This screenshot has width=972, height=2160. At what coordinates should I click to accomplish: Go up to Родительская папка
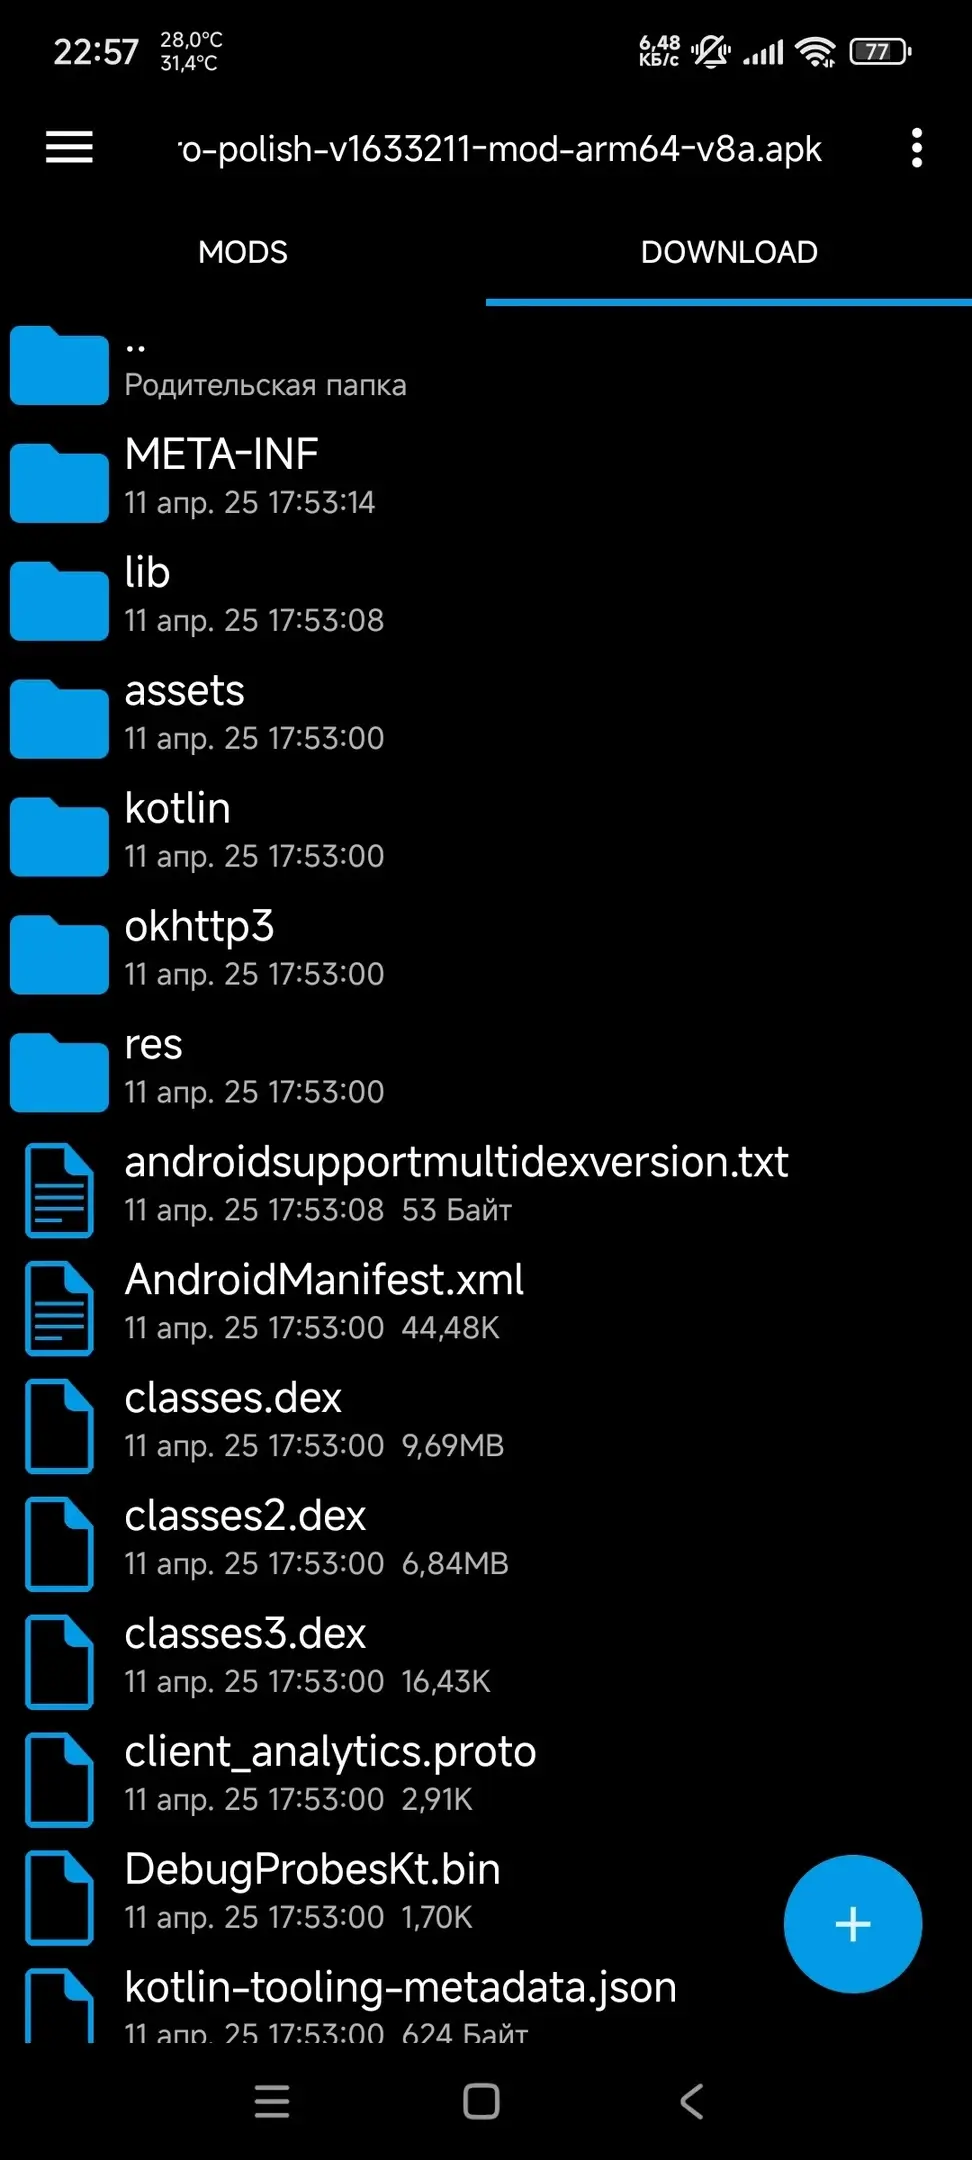click(486, 365)
